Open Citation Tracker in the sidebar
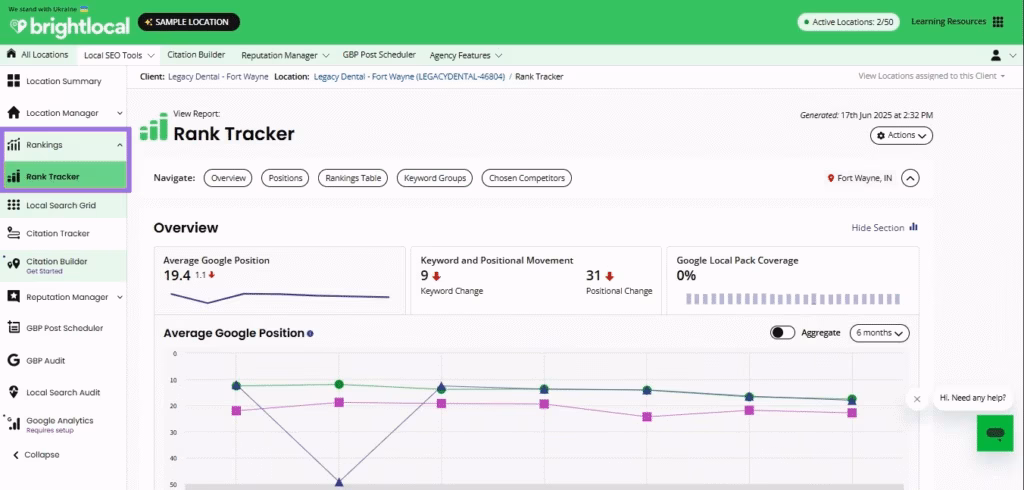Image resolution: width=1024 pixels, height=490 pixels. (x=57, y=233)
